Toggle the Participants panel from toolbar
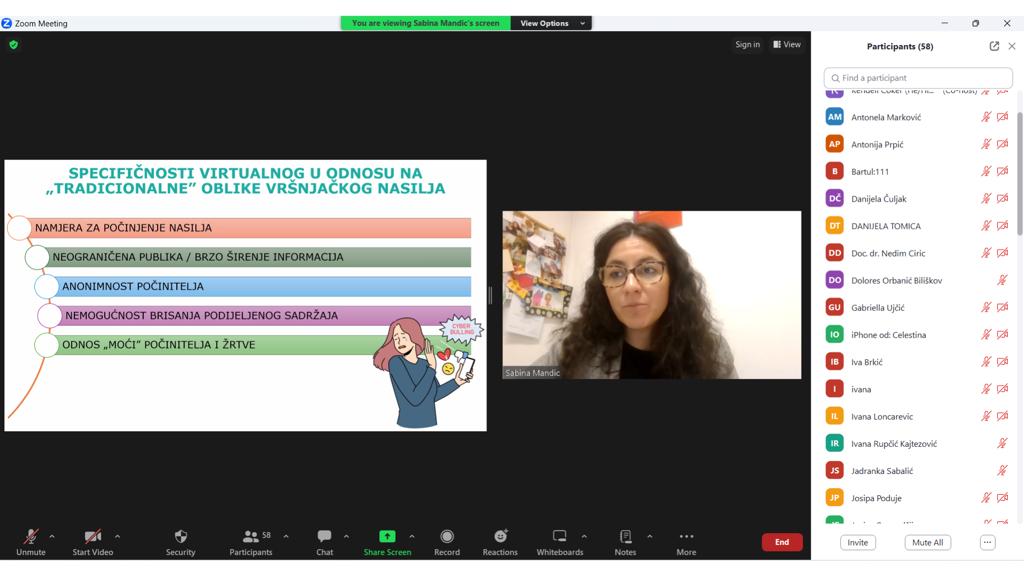1024x576 pixels. pyautogui.click(x=251, y=537)
